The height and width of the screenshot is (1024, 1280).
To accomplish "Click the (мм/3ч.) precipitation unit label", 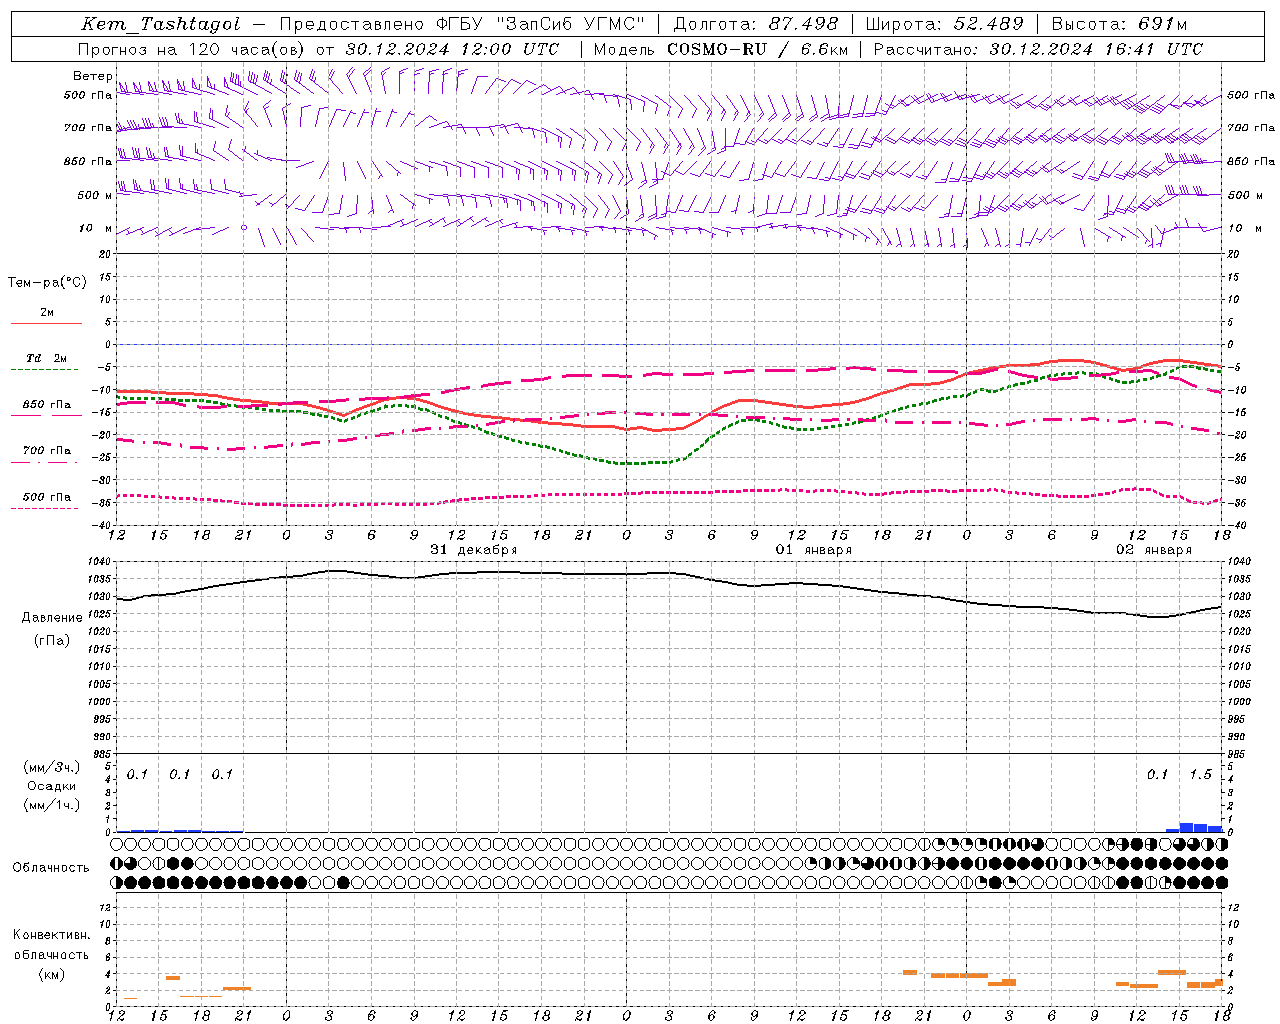I will click(52, 767).
